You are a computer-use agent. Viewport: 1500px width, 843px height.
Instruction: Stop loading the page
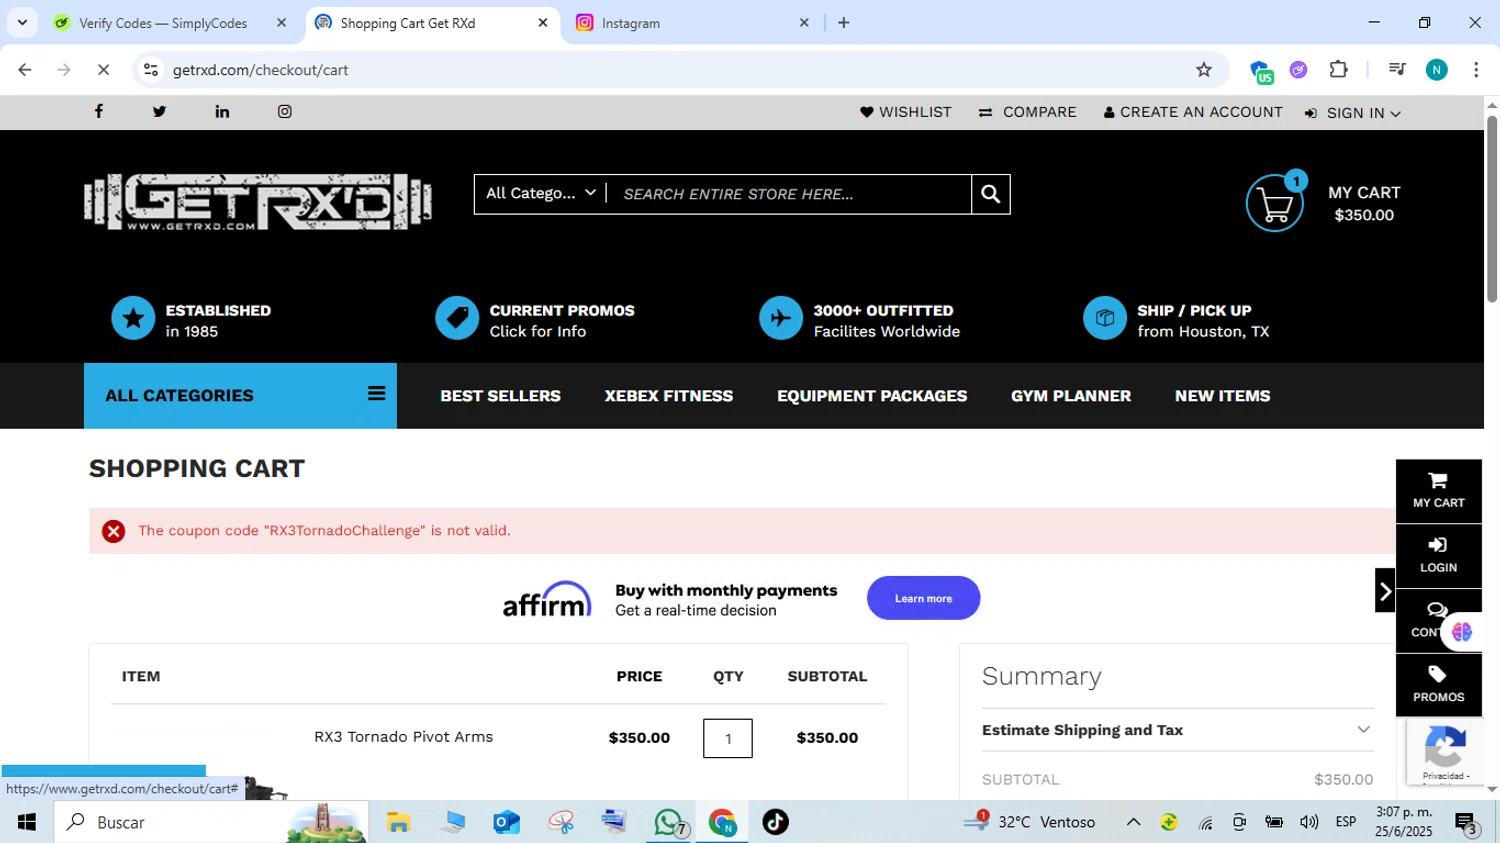tap(103, 70)
